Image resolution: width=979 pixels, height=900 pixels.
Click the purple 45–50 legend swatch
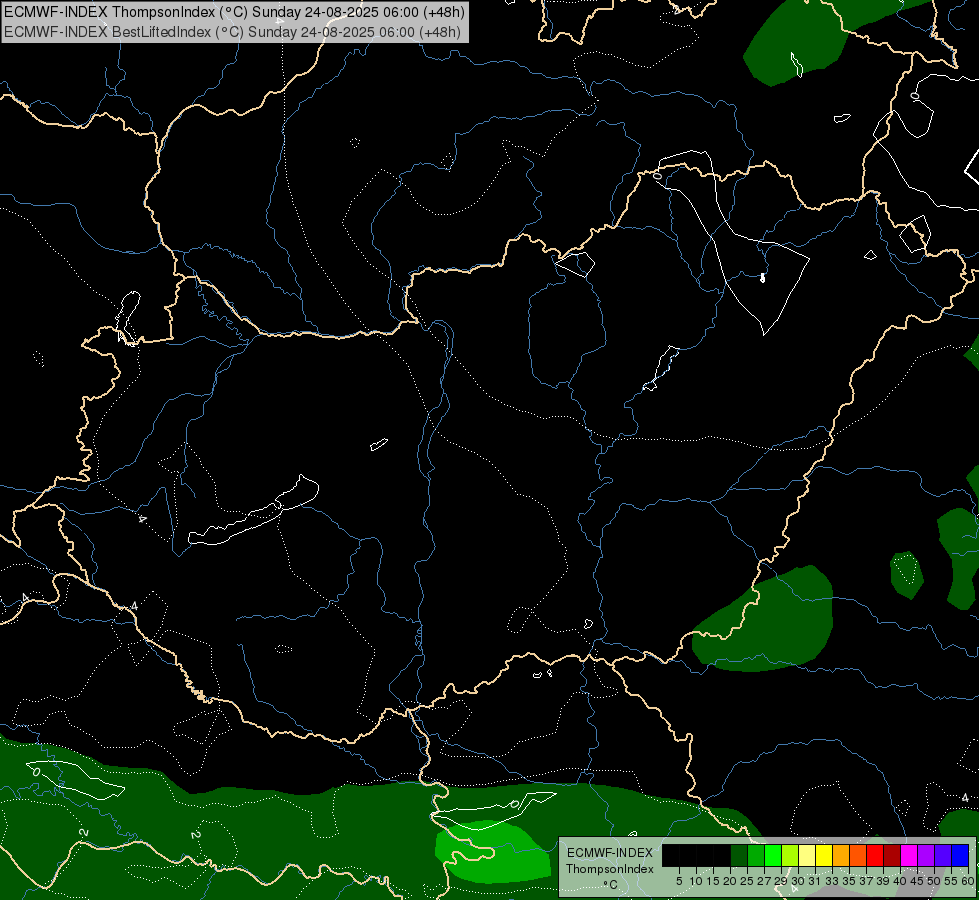(926, 855)
